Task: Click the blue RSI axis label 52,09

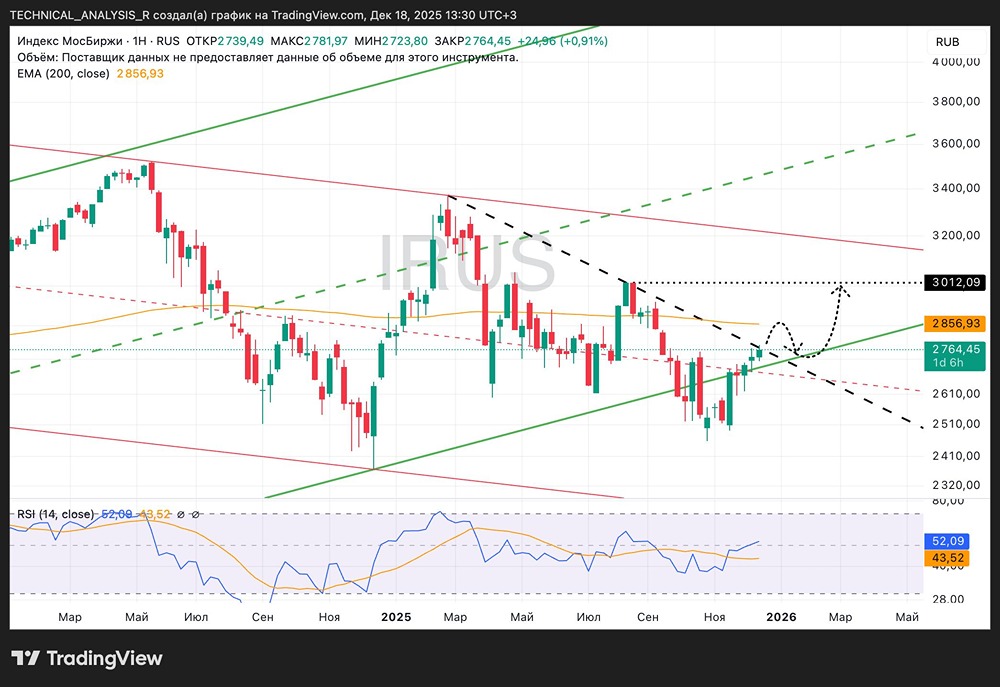Action: (x=947, y=541)
